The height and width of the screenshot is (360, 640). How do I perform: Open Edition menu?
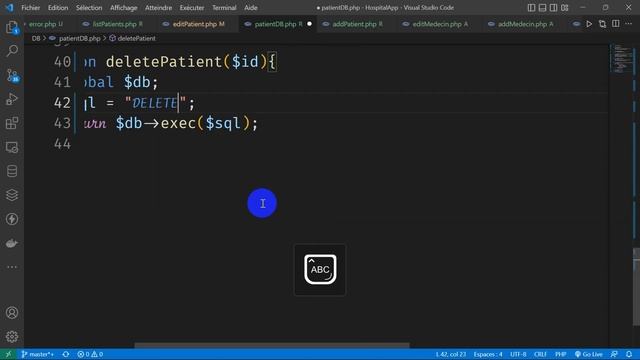(x=58, y=8)
